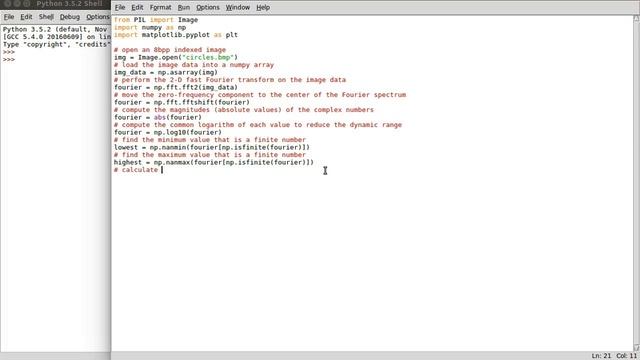
Task: Click the editor vertical scrollbar down arrow
Action: coord(636,347)
